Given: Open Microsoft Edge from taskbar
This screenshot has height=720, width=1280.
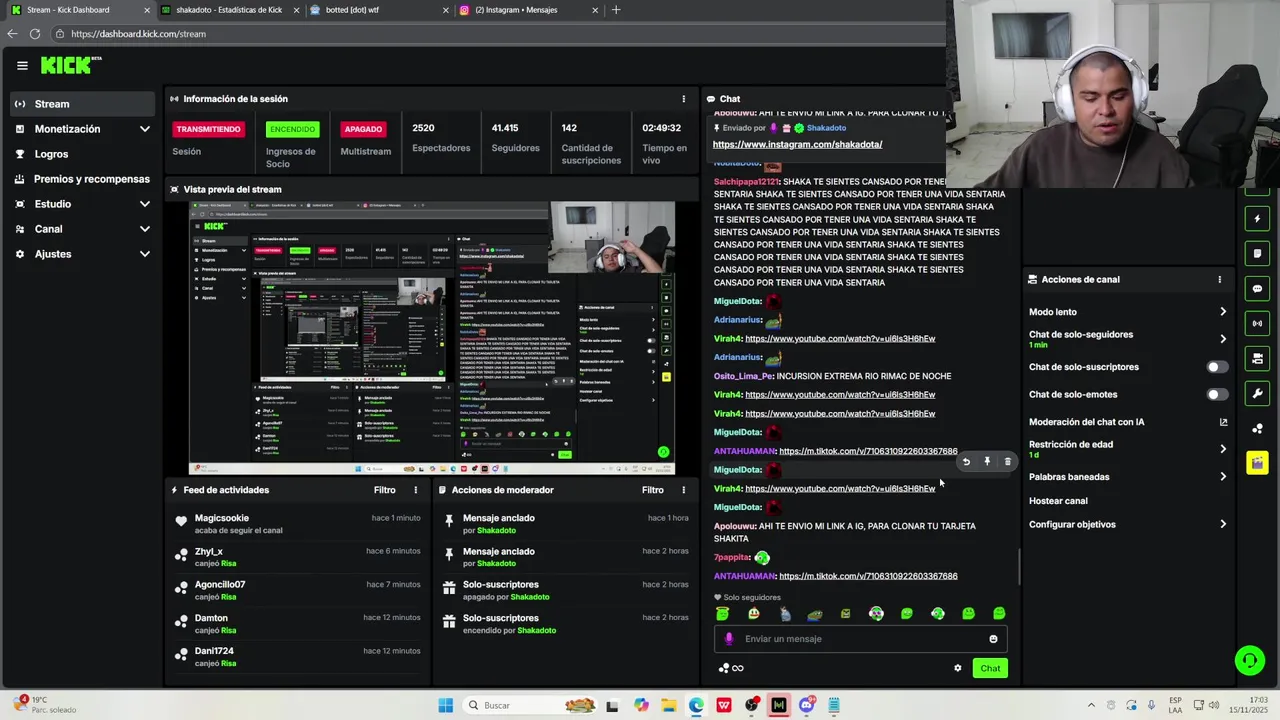Looking at the screenshot, I should (x=696, y=706).
